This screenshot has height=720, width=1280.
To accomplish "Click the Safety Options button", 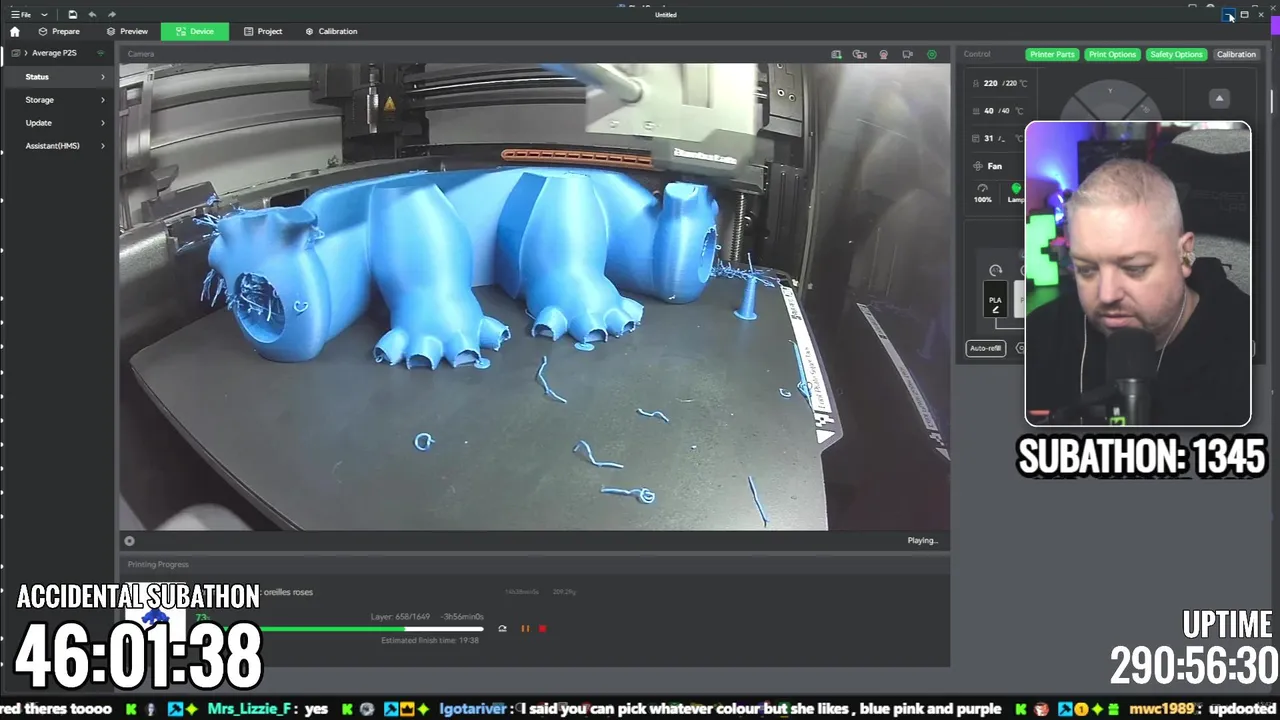I will (1176, 54).
